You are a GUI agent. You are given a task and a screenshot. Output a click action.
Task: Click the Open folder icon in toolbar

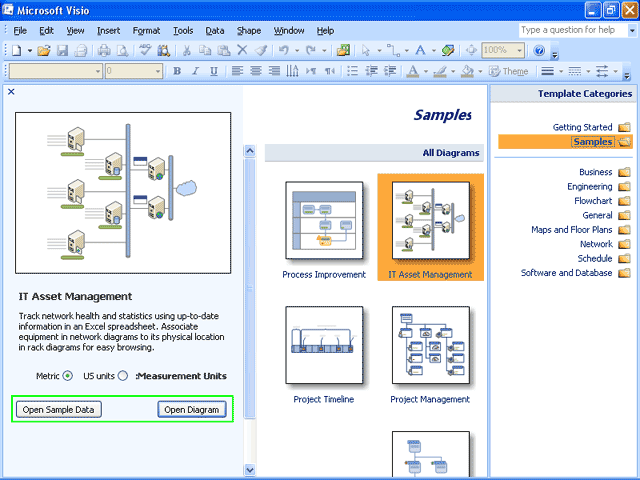[x=45, y=50]
